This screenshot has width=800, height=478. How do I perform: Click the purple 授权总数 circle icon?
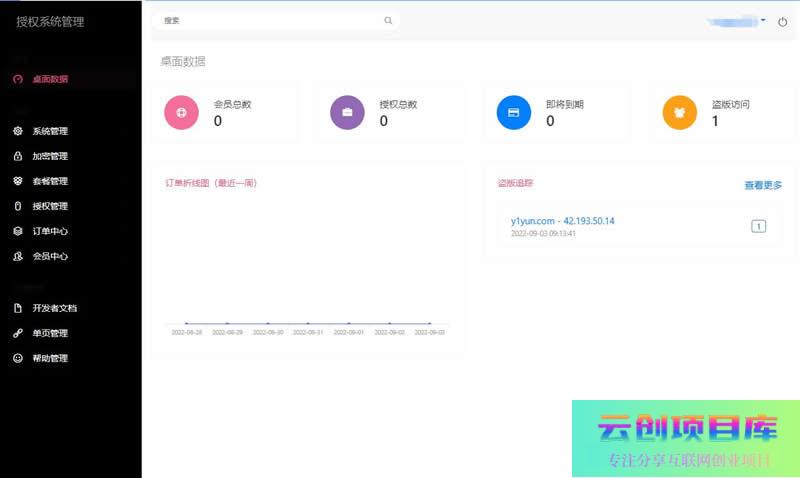pyautogui.click(x=347, y=113)
